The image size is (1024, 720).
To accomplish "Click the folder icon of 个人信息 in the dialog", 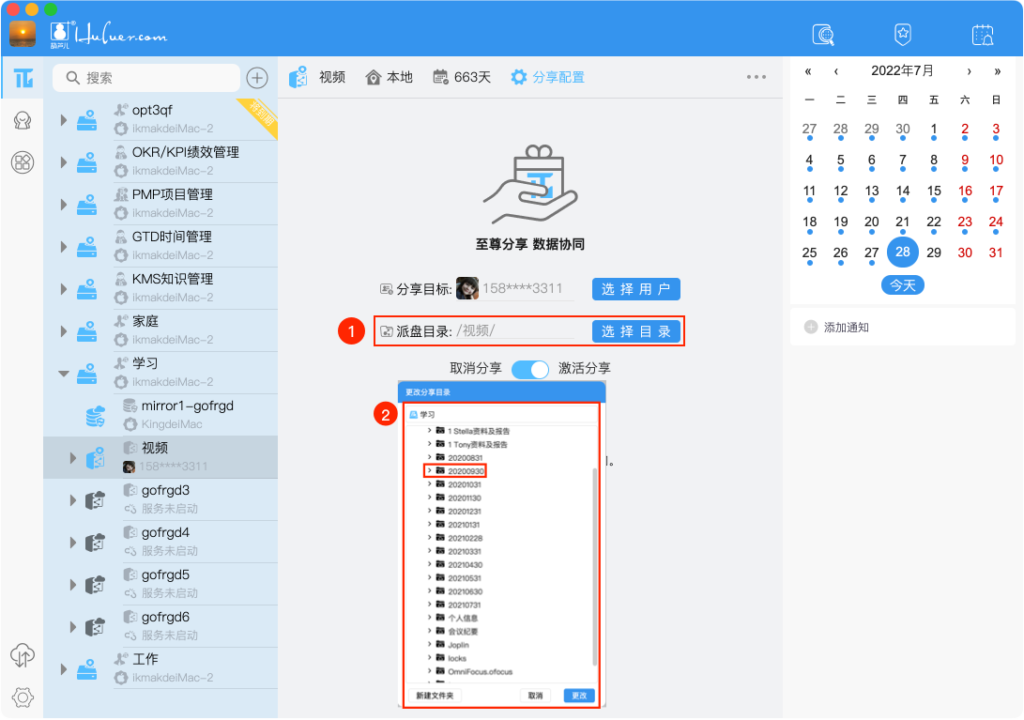I will 441,617.
